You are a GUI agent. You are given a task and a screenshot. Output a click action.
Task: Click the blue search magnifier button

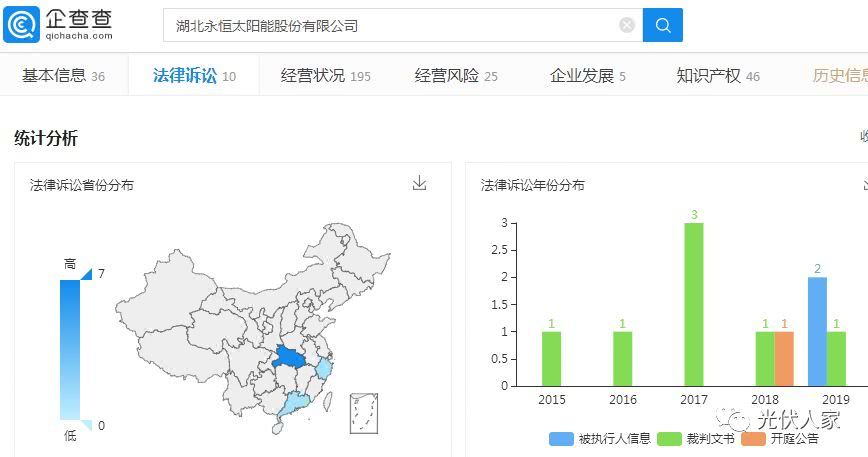663,26
